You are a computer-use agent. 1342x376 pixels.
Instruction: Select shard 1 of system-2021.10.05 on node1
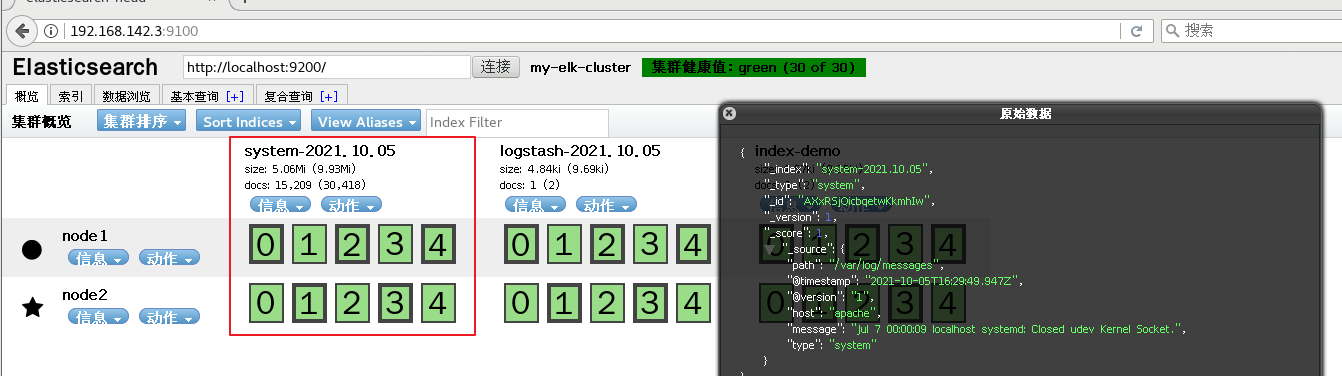tap(308, 245)
